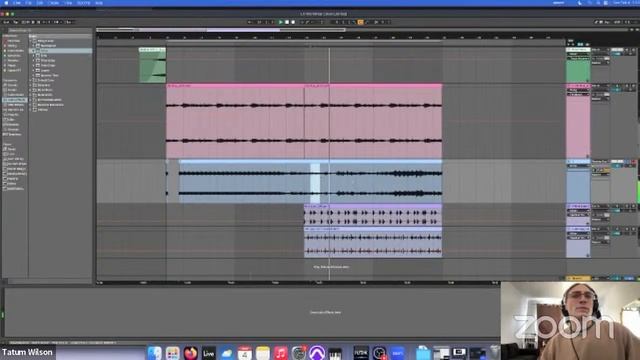Open pink track's automation device chooser
Screen dimensions: 640x360
point(578,91)
